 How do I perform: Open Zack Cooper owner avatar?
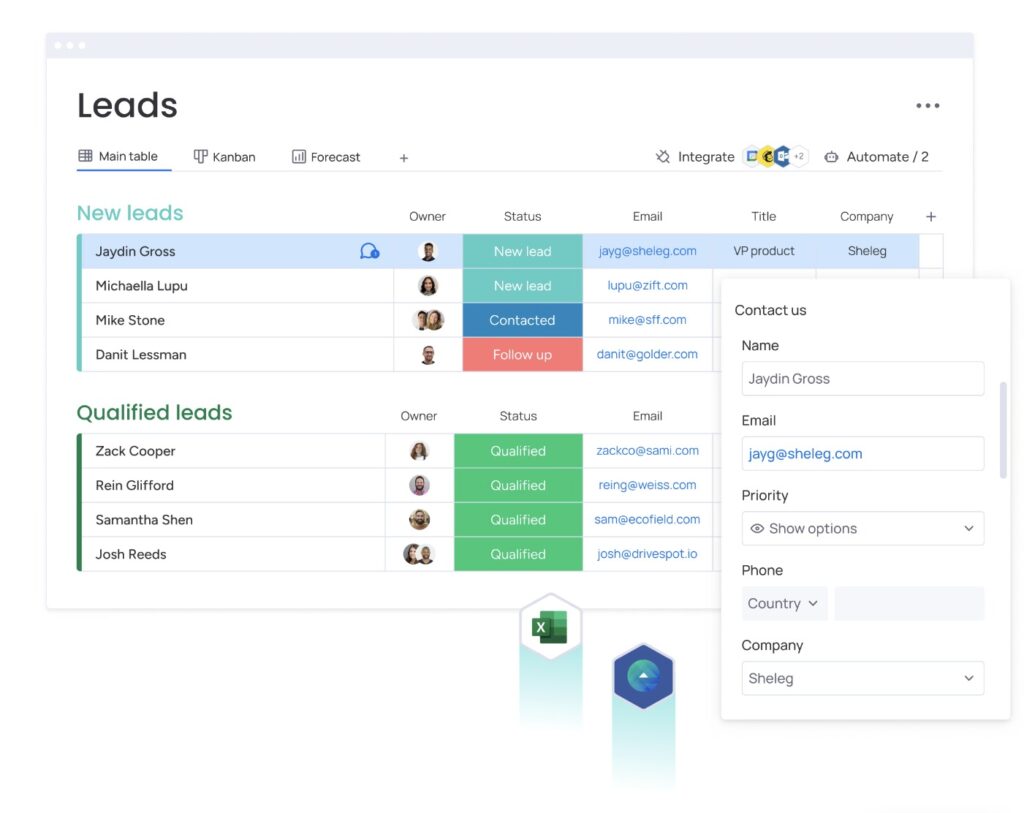[x=419, y=451]
